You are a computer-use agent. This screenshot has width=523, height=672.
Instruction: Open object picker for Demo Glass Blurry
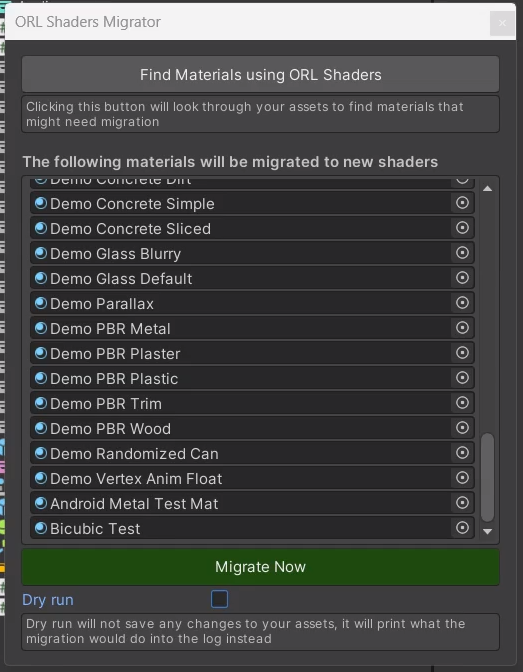click(x=462, y=252)
